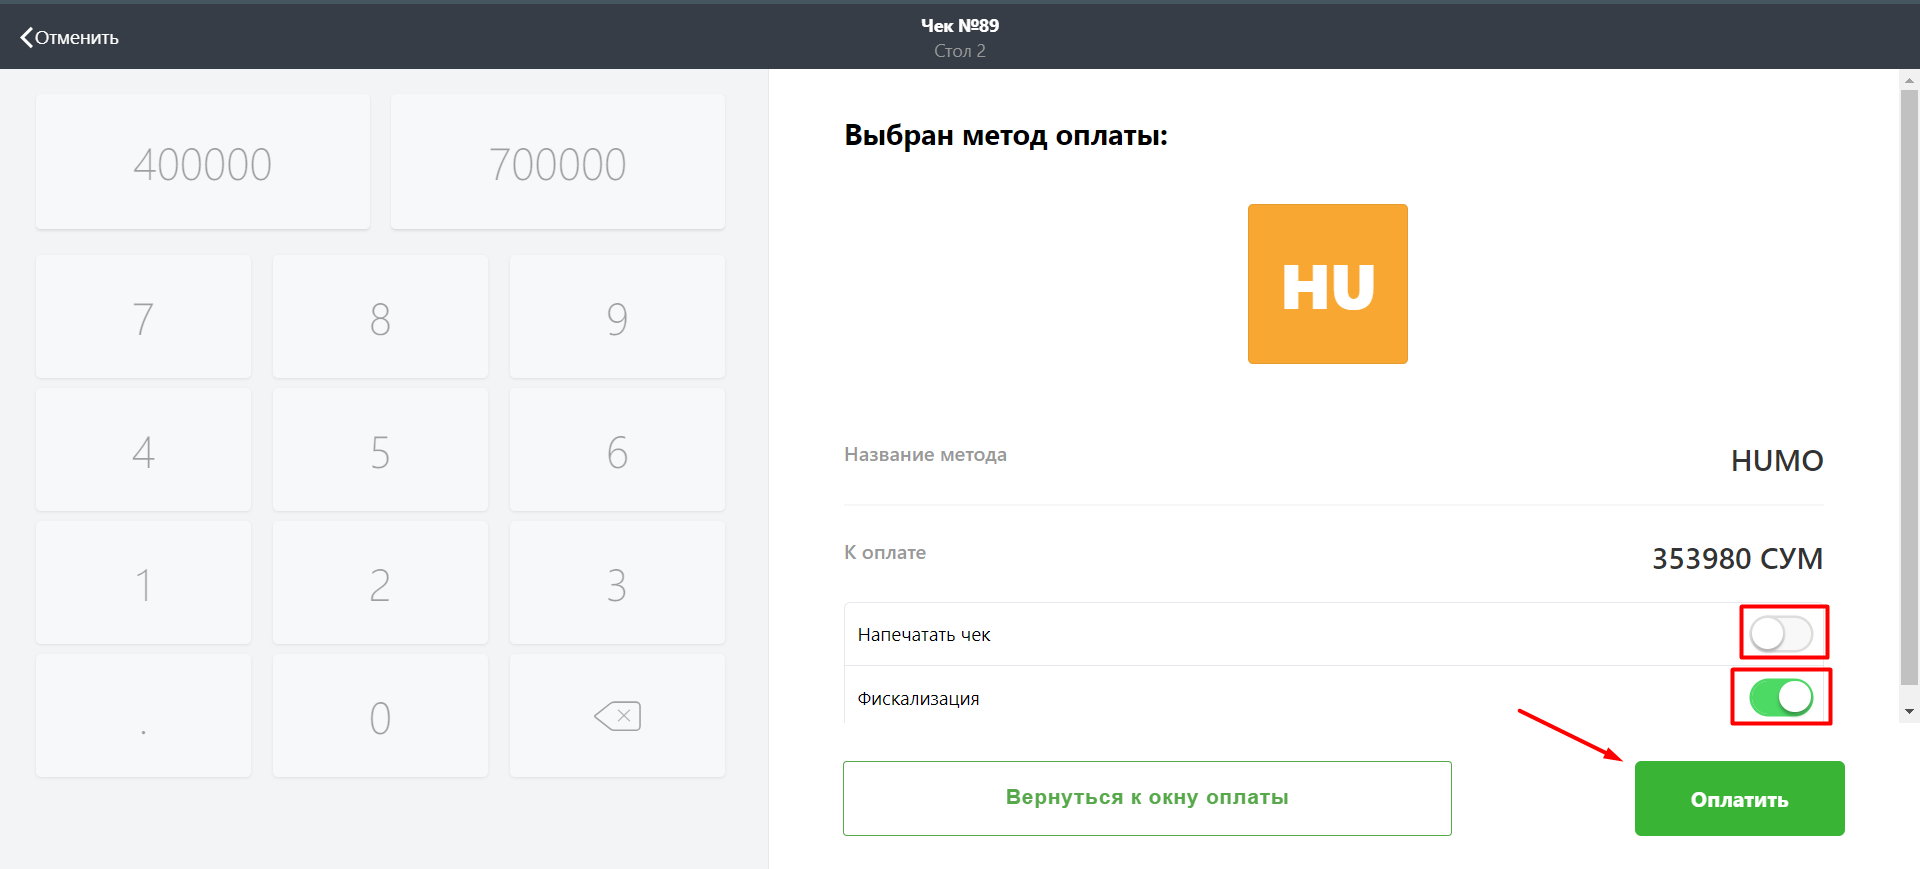The height and width of the screenshot is (869, 1920).
Task: Click the Чек №89 title
Action: [x=960, y=26]
